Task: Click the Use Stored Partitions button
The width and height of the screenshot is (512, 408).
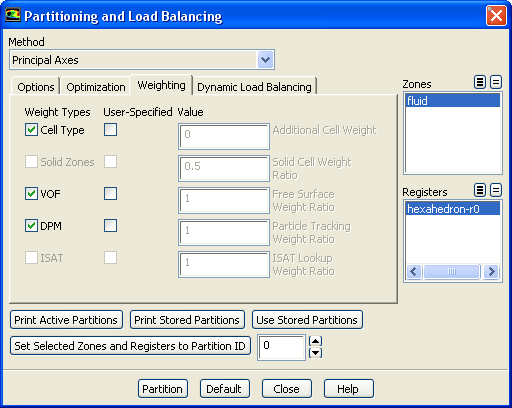Action: [x=307, y=320]
